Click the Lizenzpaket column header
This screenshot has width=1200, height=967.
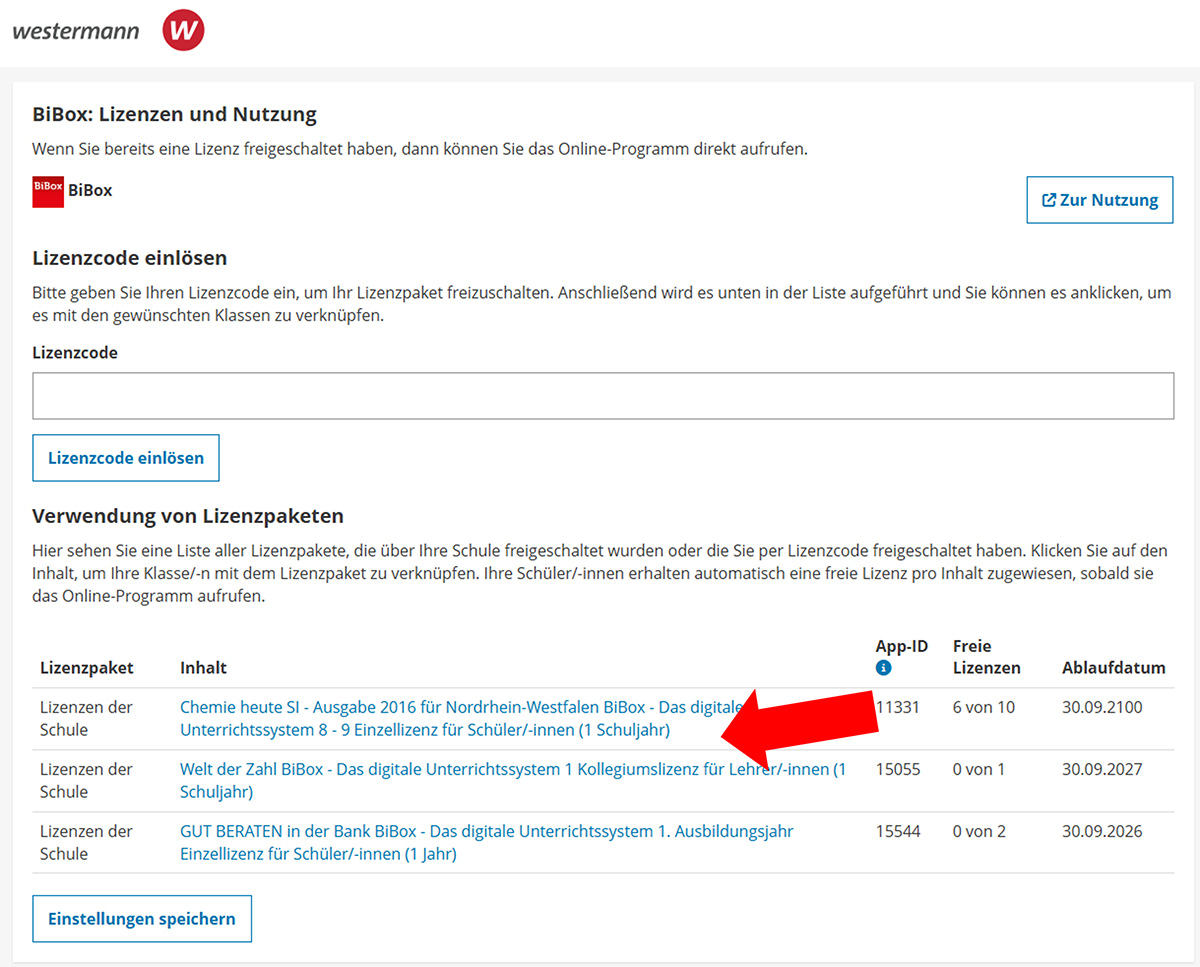click(87, 667)
